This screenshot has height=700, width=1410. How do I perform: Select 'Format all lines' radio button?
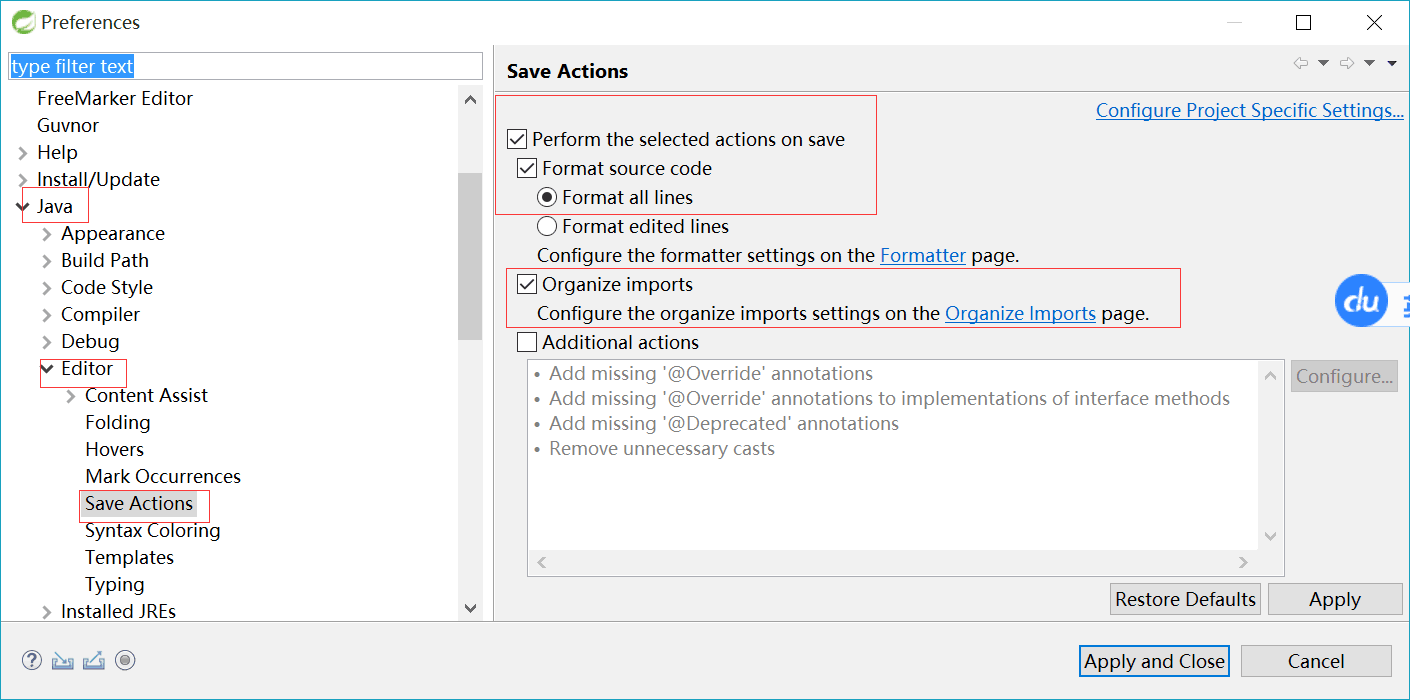click(547, 198)
